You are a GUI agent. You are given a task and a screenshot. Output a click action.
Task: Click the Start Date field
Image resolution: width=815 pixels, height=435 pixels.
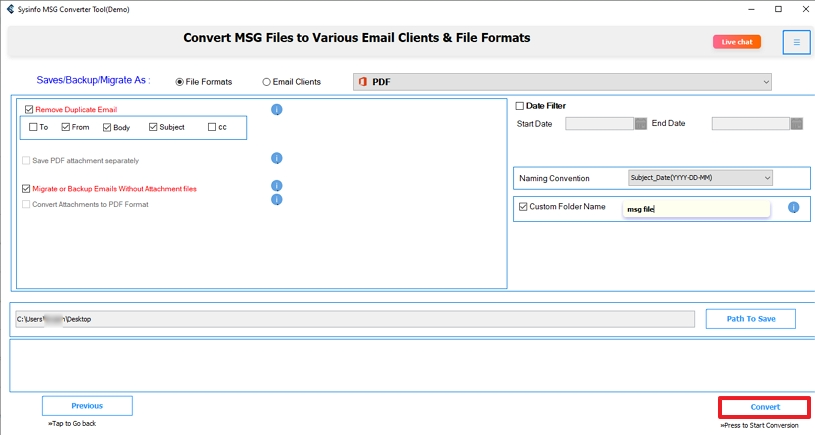coord(599,124)
